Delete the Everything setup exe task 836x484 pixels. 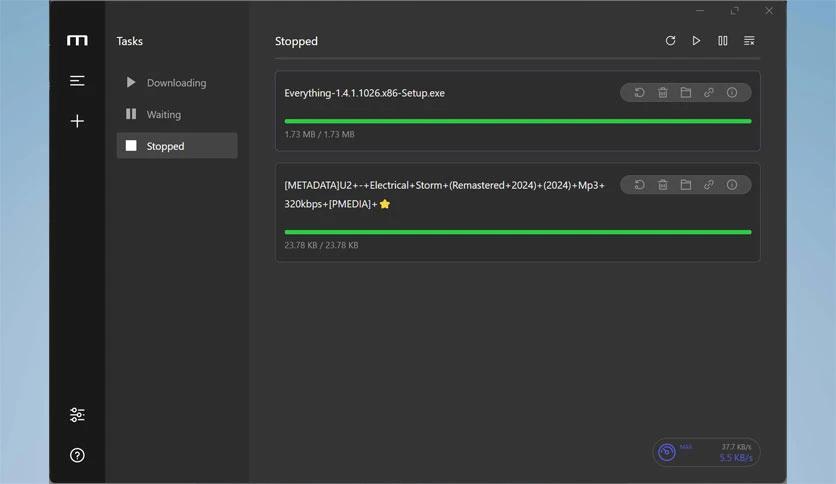[x=663, y=93]
